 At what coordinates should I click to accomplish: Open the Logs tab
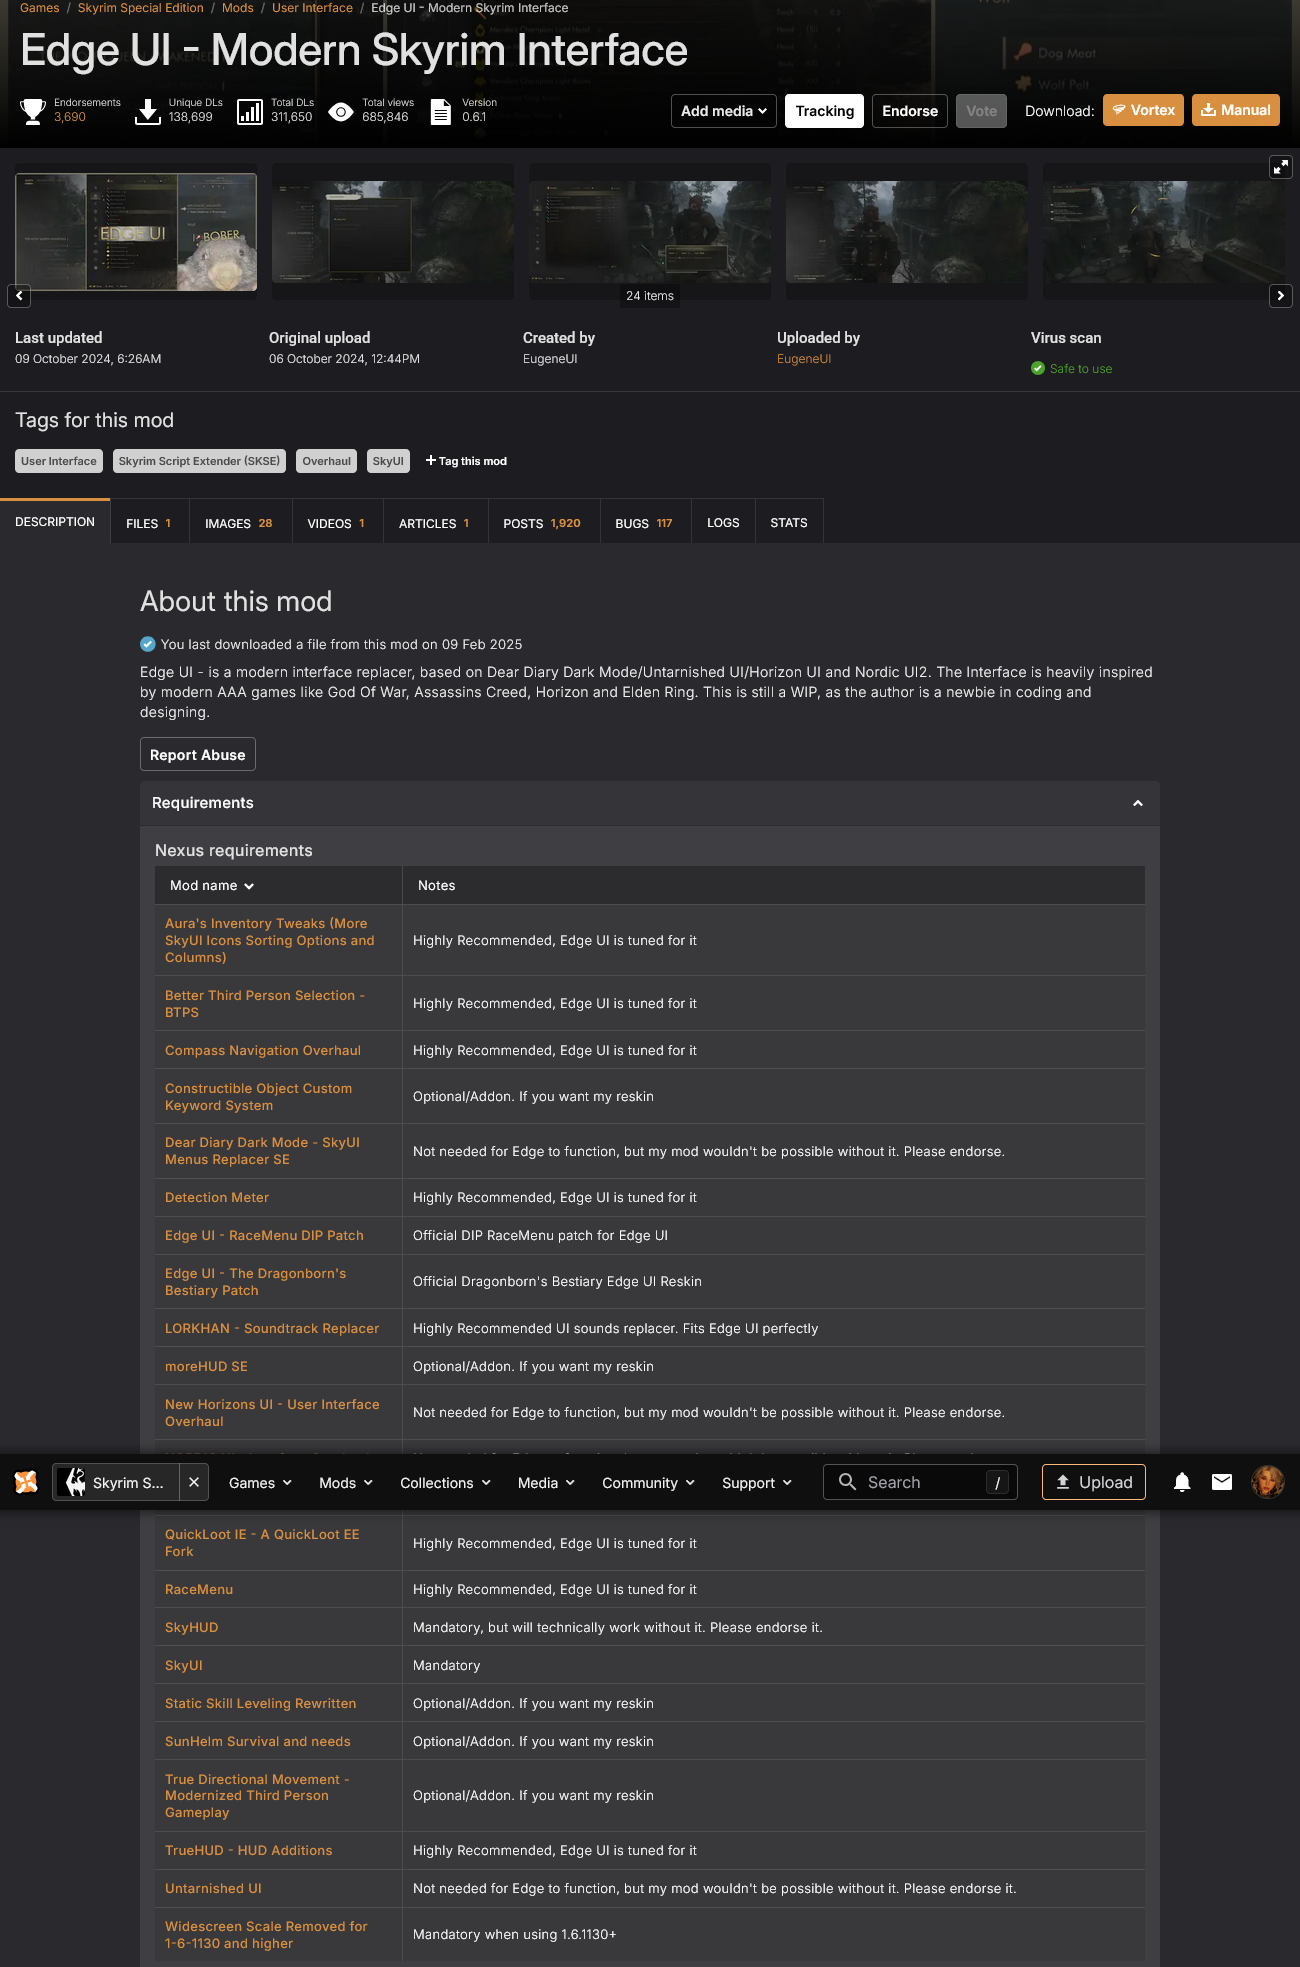pos(723,523)
